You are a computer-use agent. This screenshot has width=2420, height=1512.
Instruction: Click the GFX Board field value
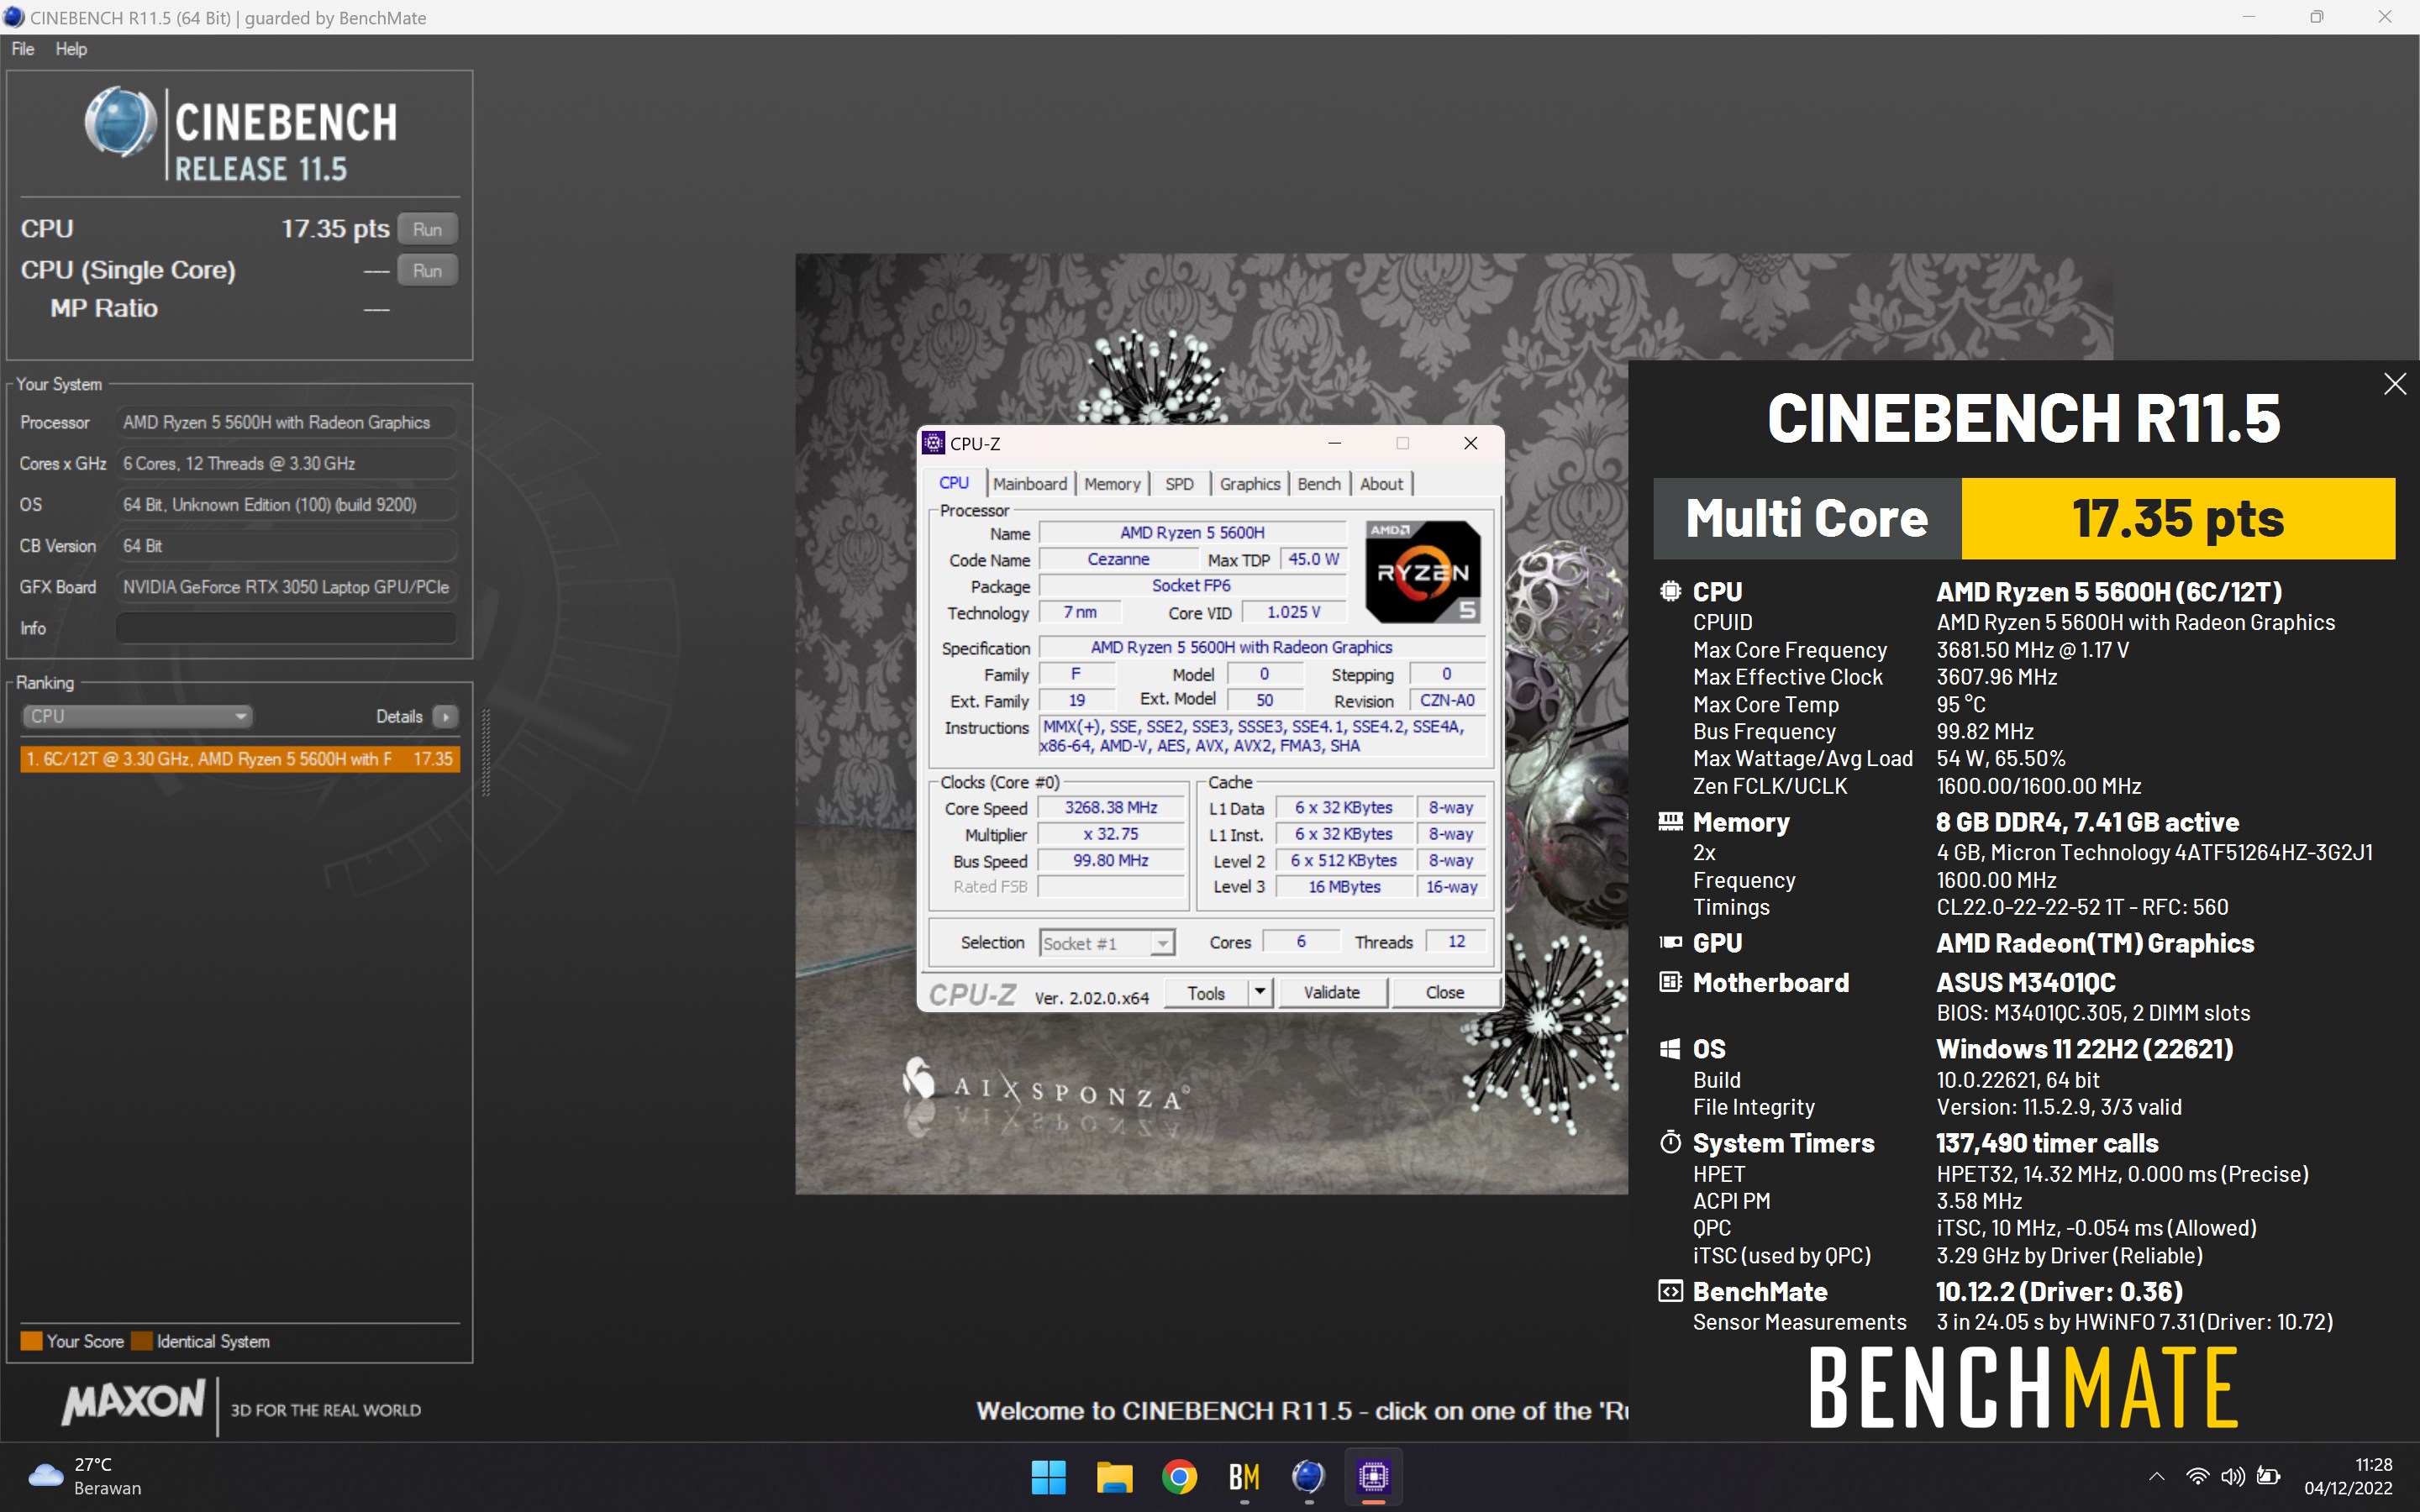click(286, 587)
